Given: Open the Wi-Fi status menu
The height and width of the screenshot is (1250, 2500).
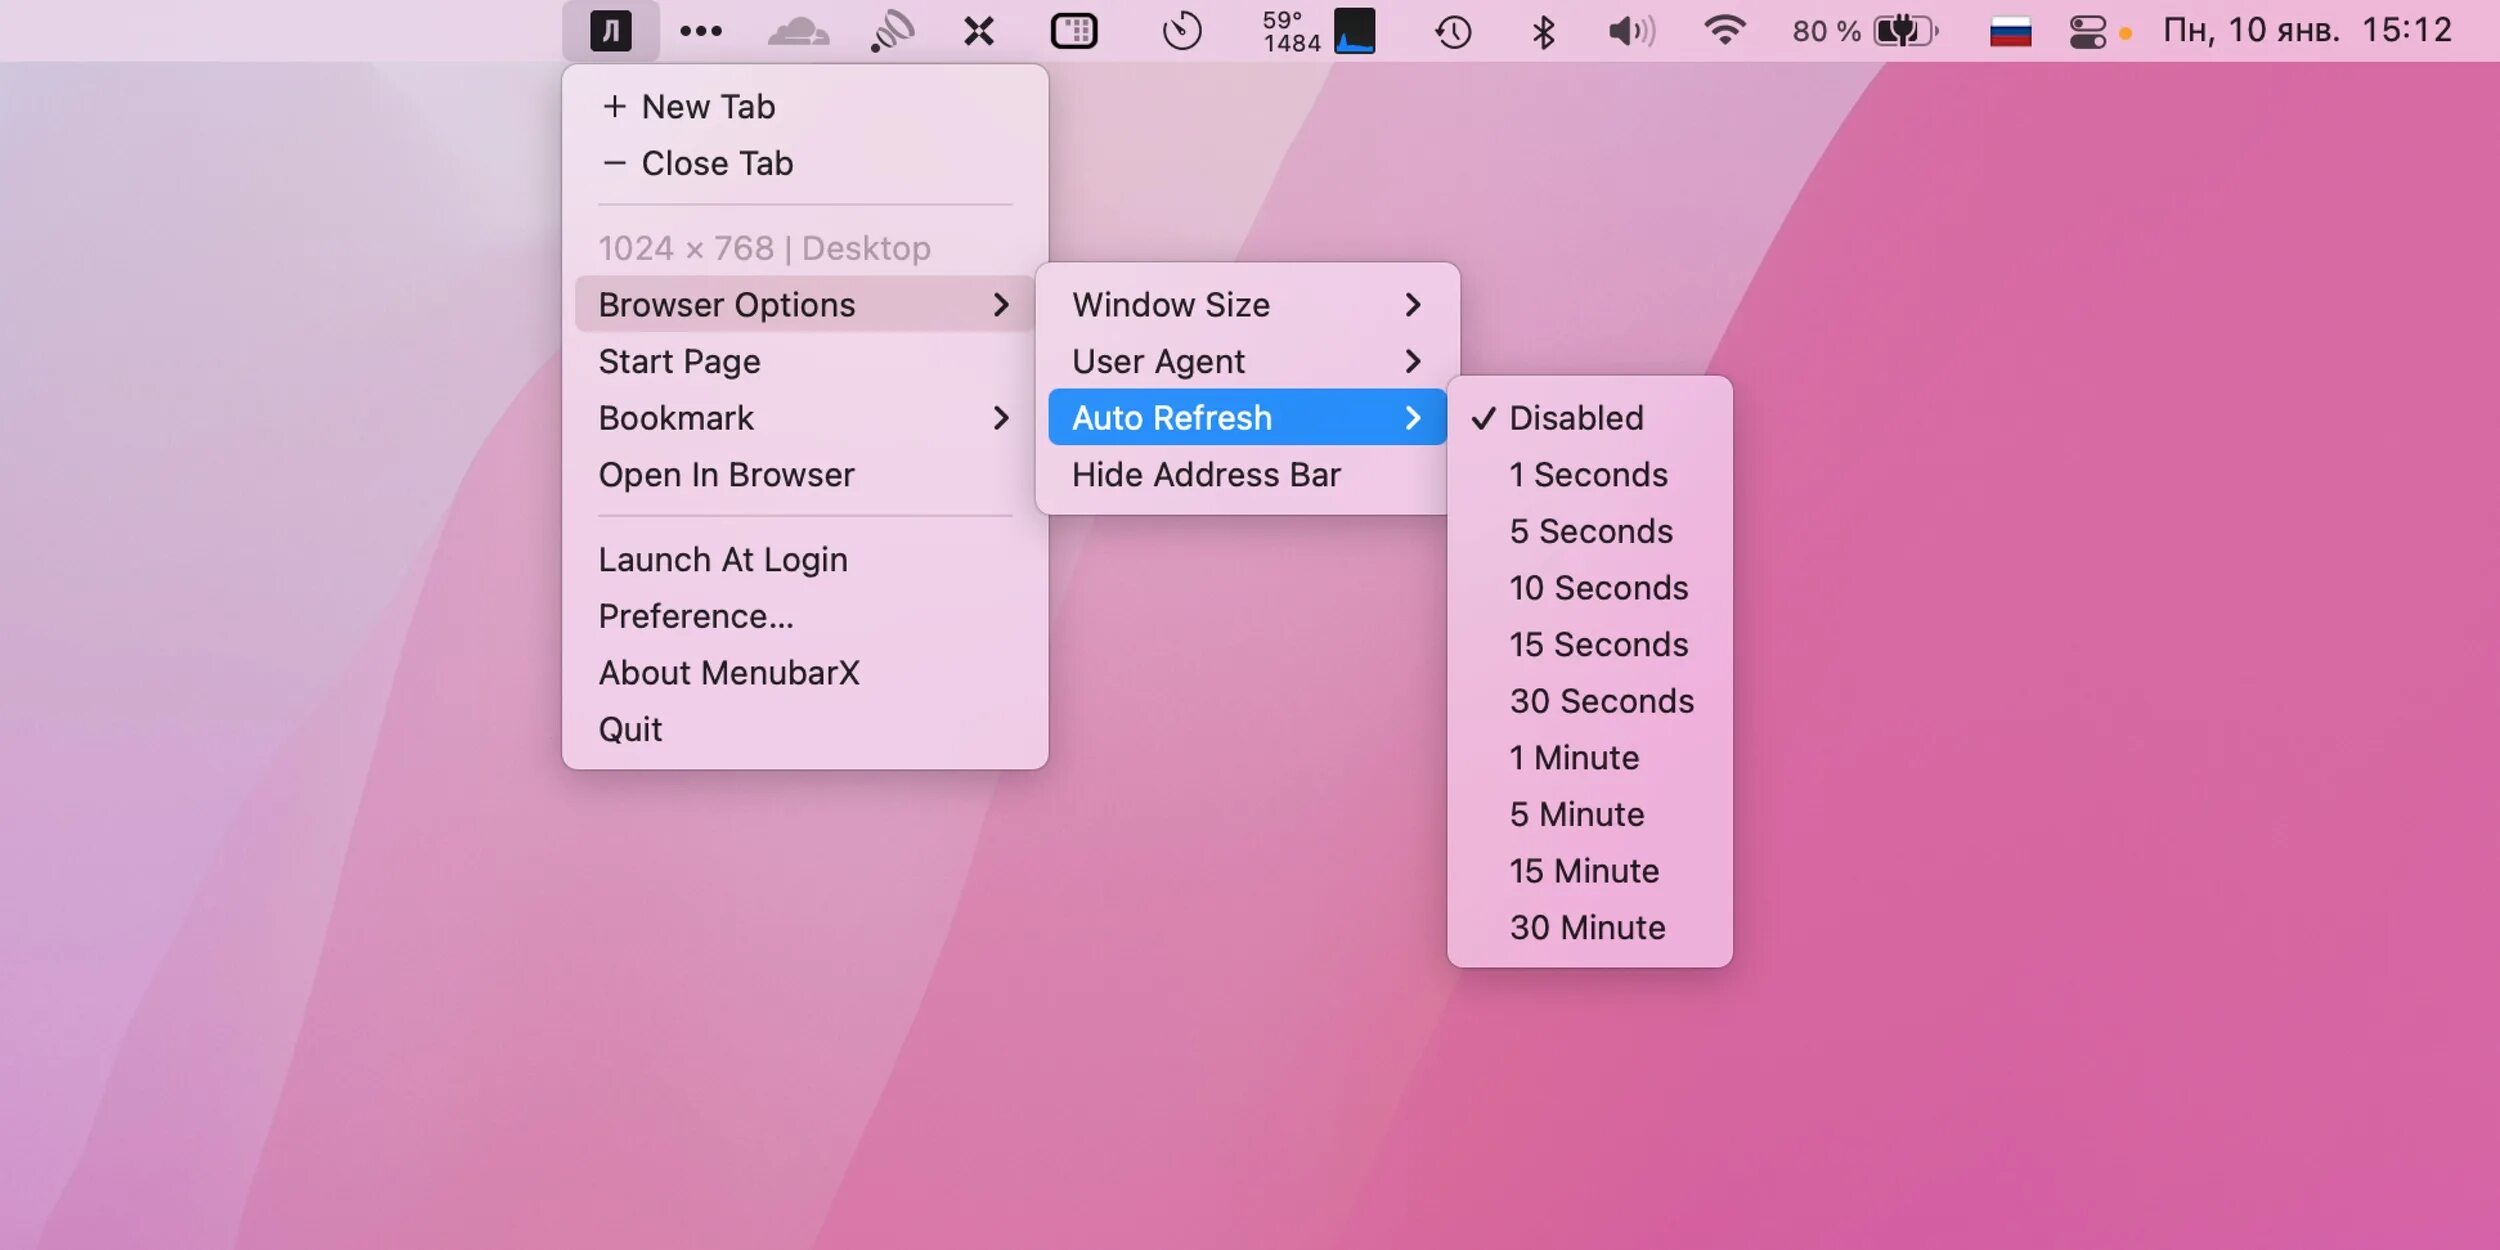Looking at the screenshot, I should click(1724, 31).
